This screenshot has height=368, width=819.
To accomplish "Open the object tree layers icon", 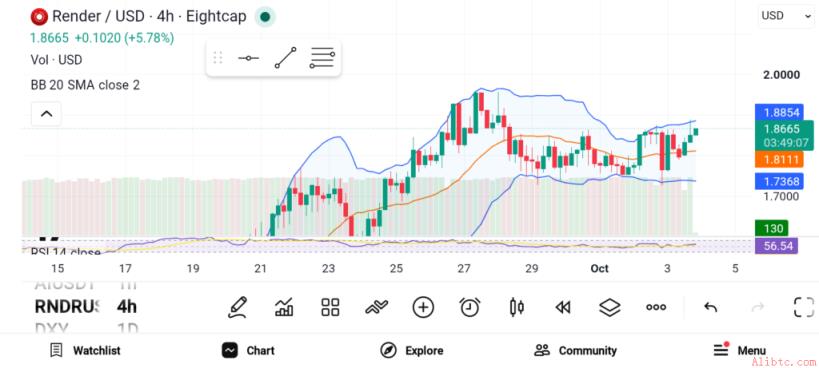I will click(x=610, y=307).
